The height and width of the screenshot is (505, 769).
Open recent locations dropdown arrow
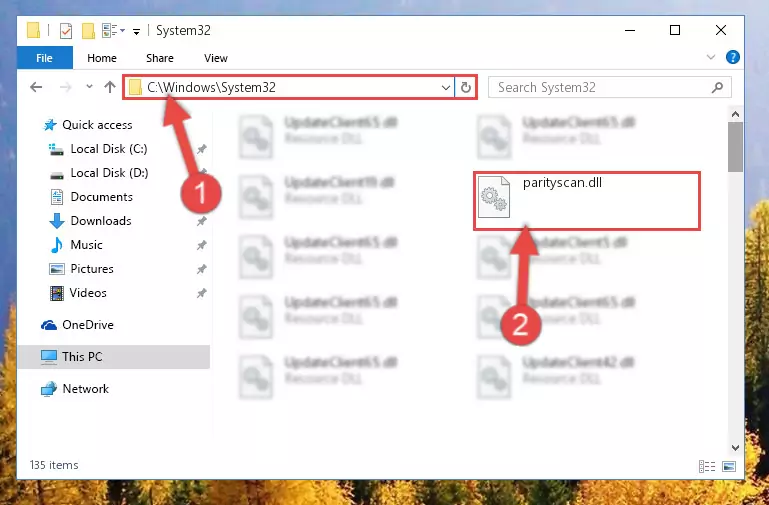coord(89,87)
